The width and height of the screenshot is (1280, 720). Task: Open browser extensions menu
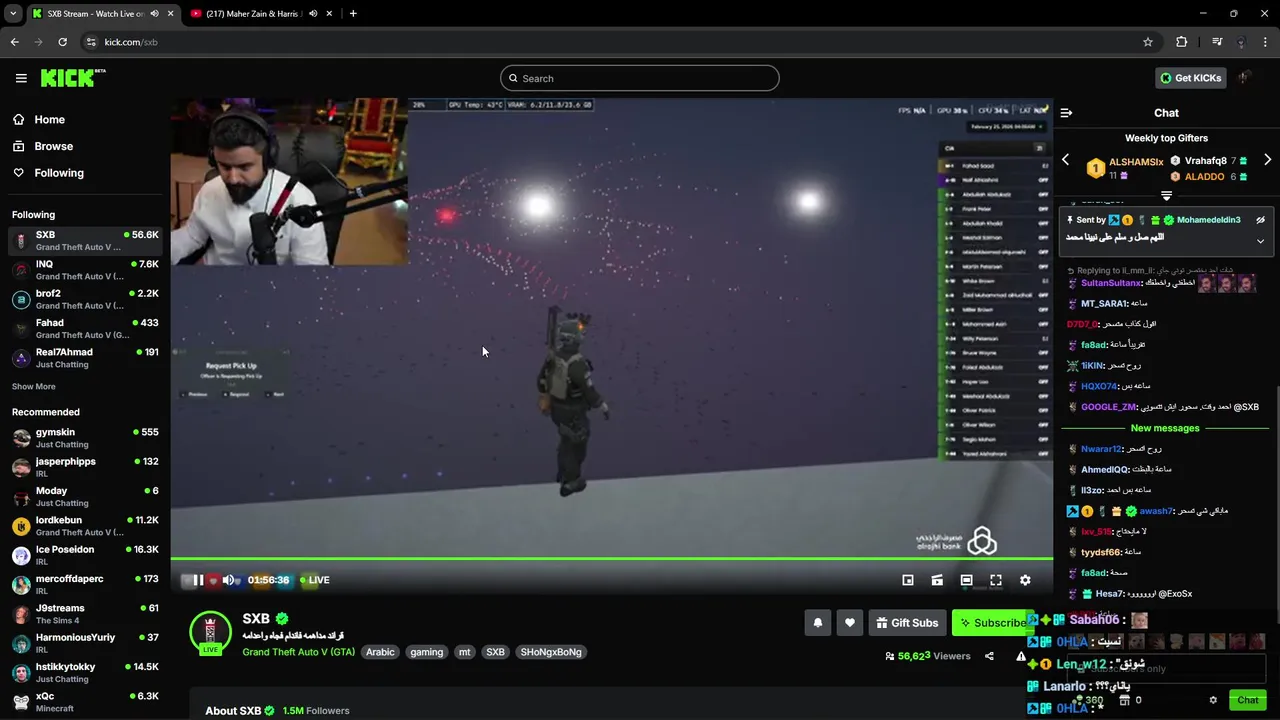[1182, 42]
